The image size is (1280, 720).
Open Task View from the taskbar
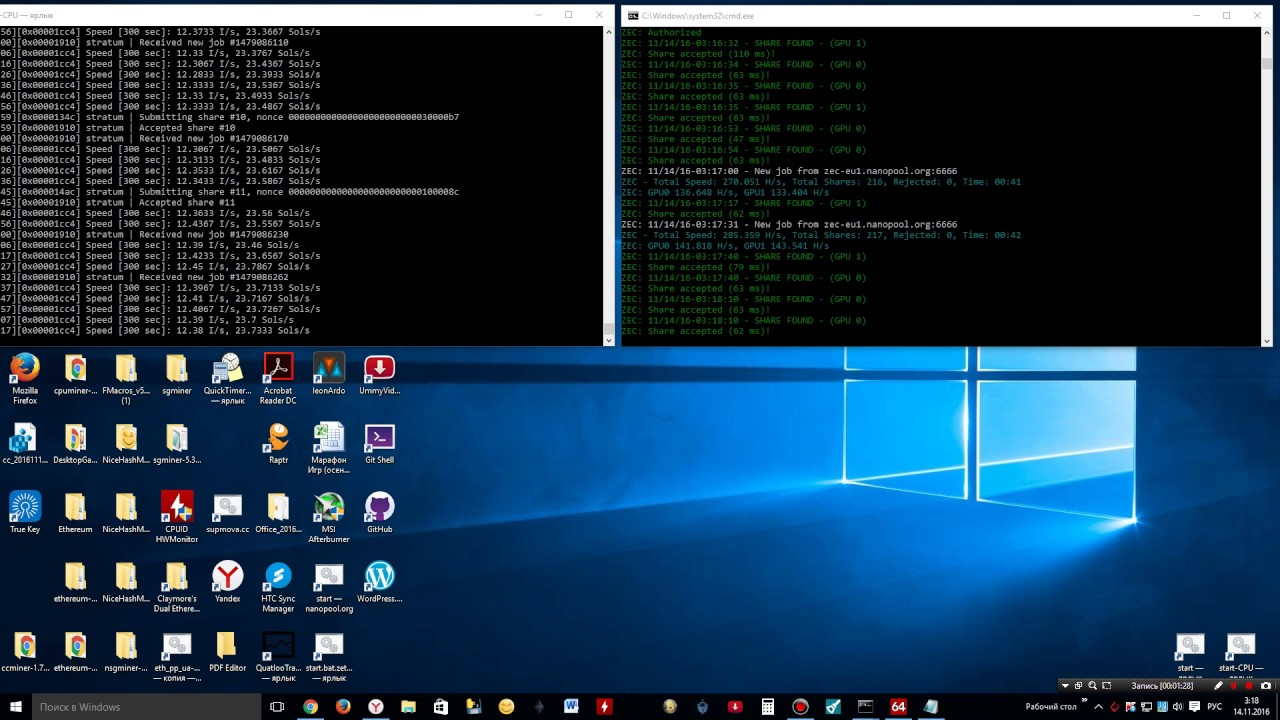pos(278,707)
